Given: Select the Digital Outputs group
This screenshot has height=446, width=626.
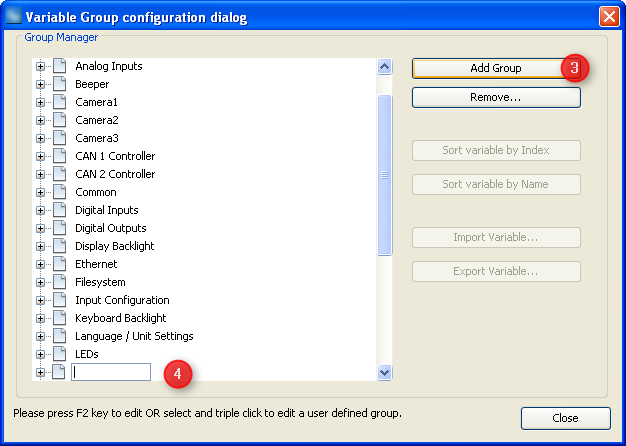Looking at the screenshot, I should (x=110, y=228).
